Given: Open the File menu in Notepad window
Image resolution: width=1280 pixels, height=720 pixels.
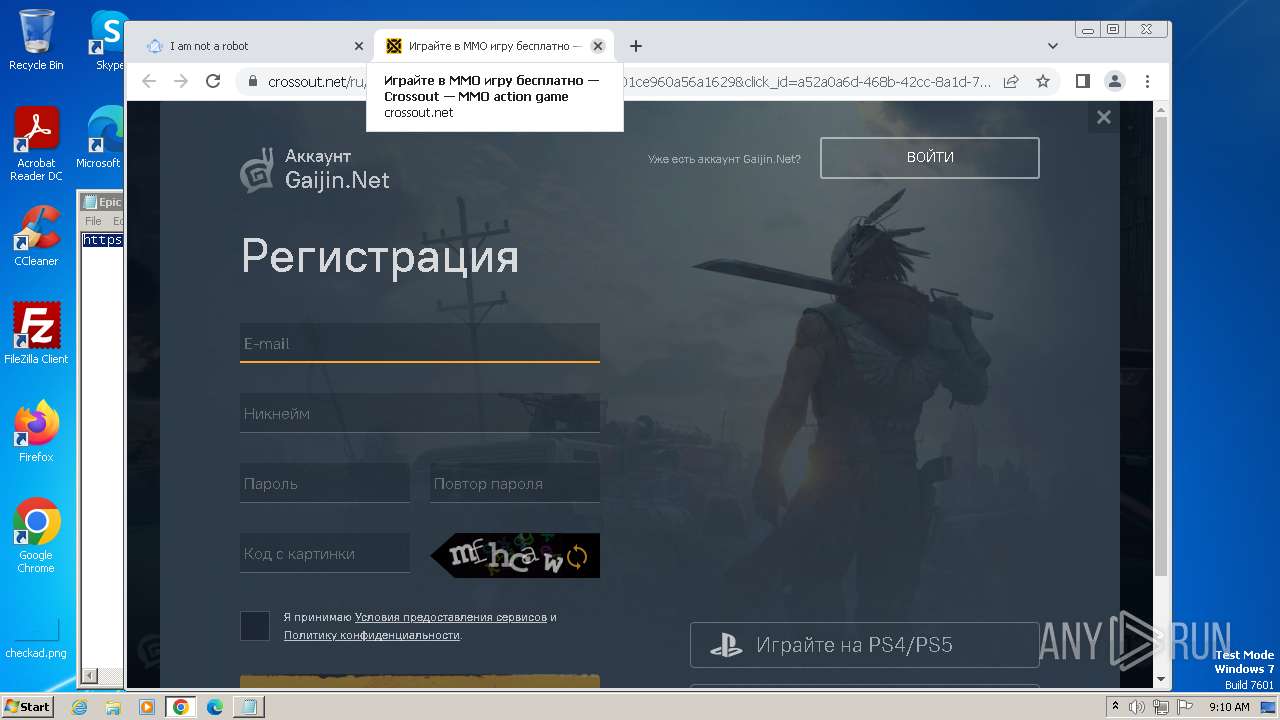Looking at the screenshot, I should (93, 221).
